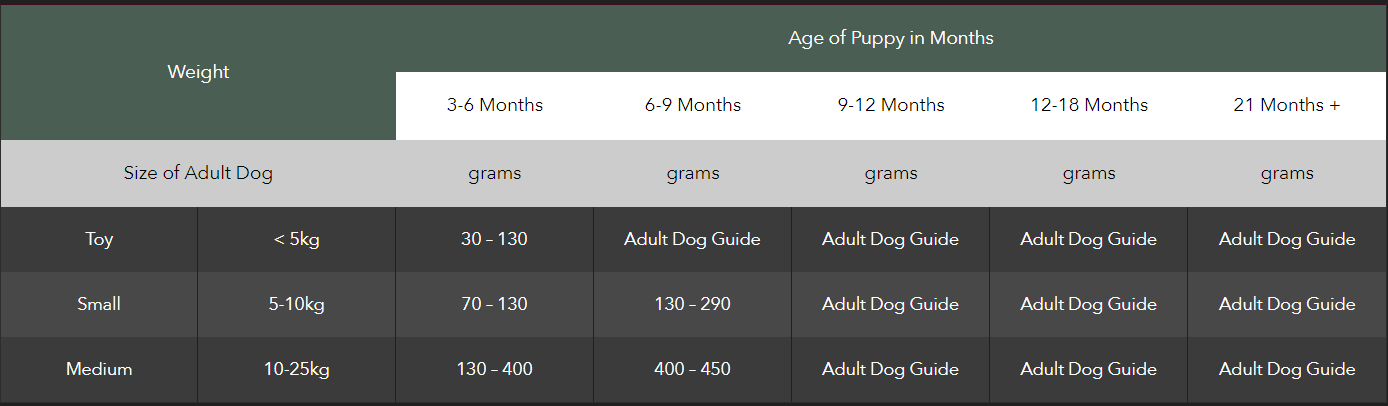This screenshot has height=406, width=1388.
Task: Click the 6-9 Months column header
Action: (x=693, y=105)
